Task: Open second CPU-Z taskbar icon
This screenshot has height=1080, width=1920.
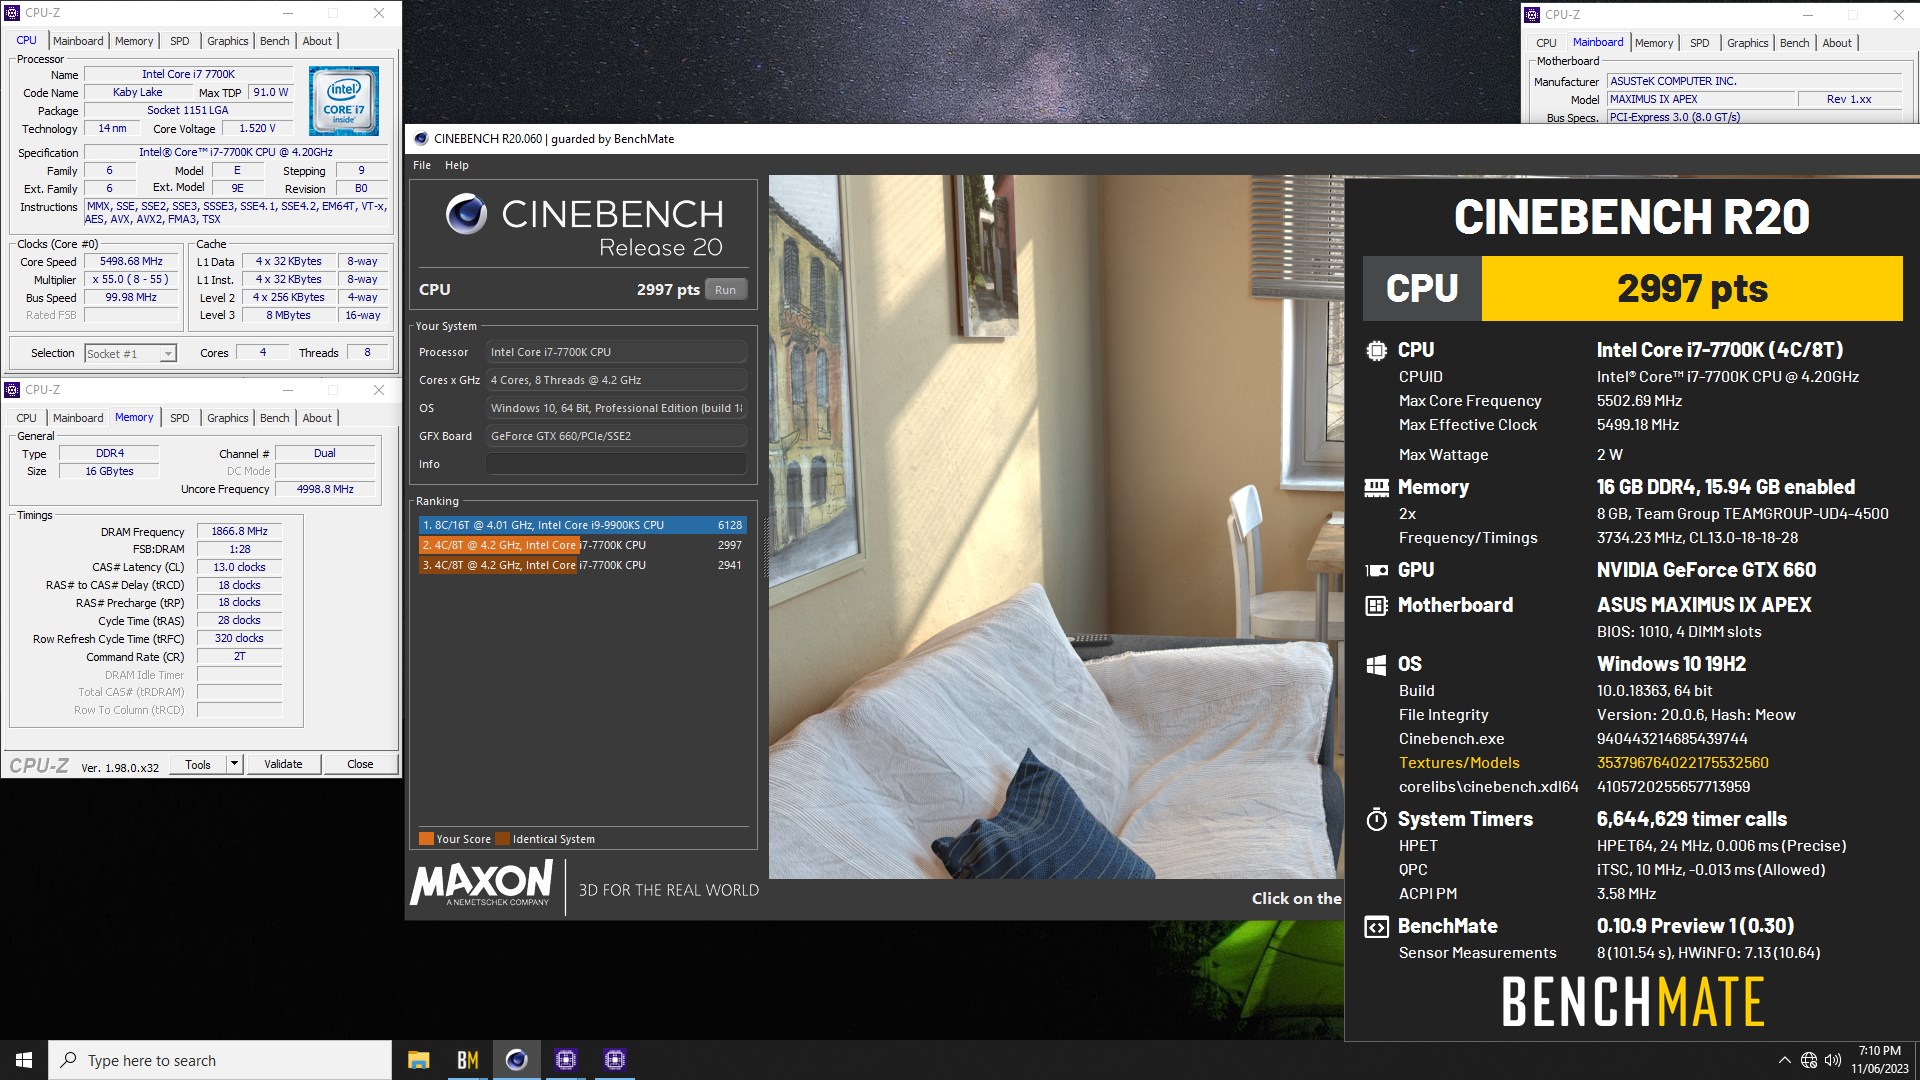Action: click(614, 1060)
